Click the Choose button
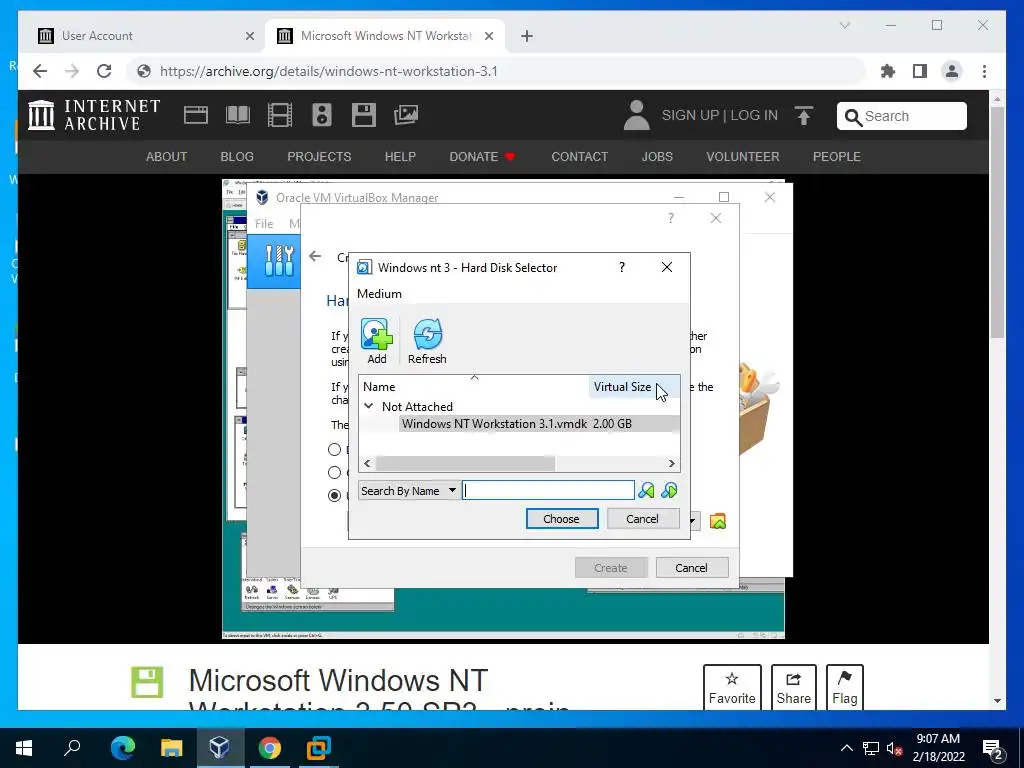The height and width of the screenshot is (768, 1024). click(562, 519)
